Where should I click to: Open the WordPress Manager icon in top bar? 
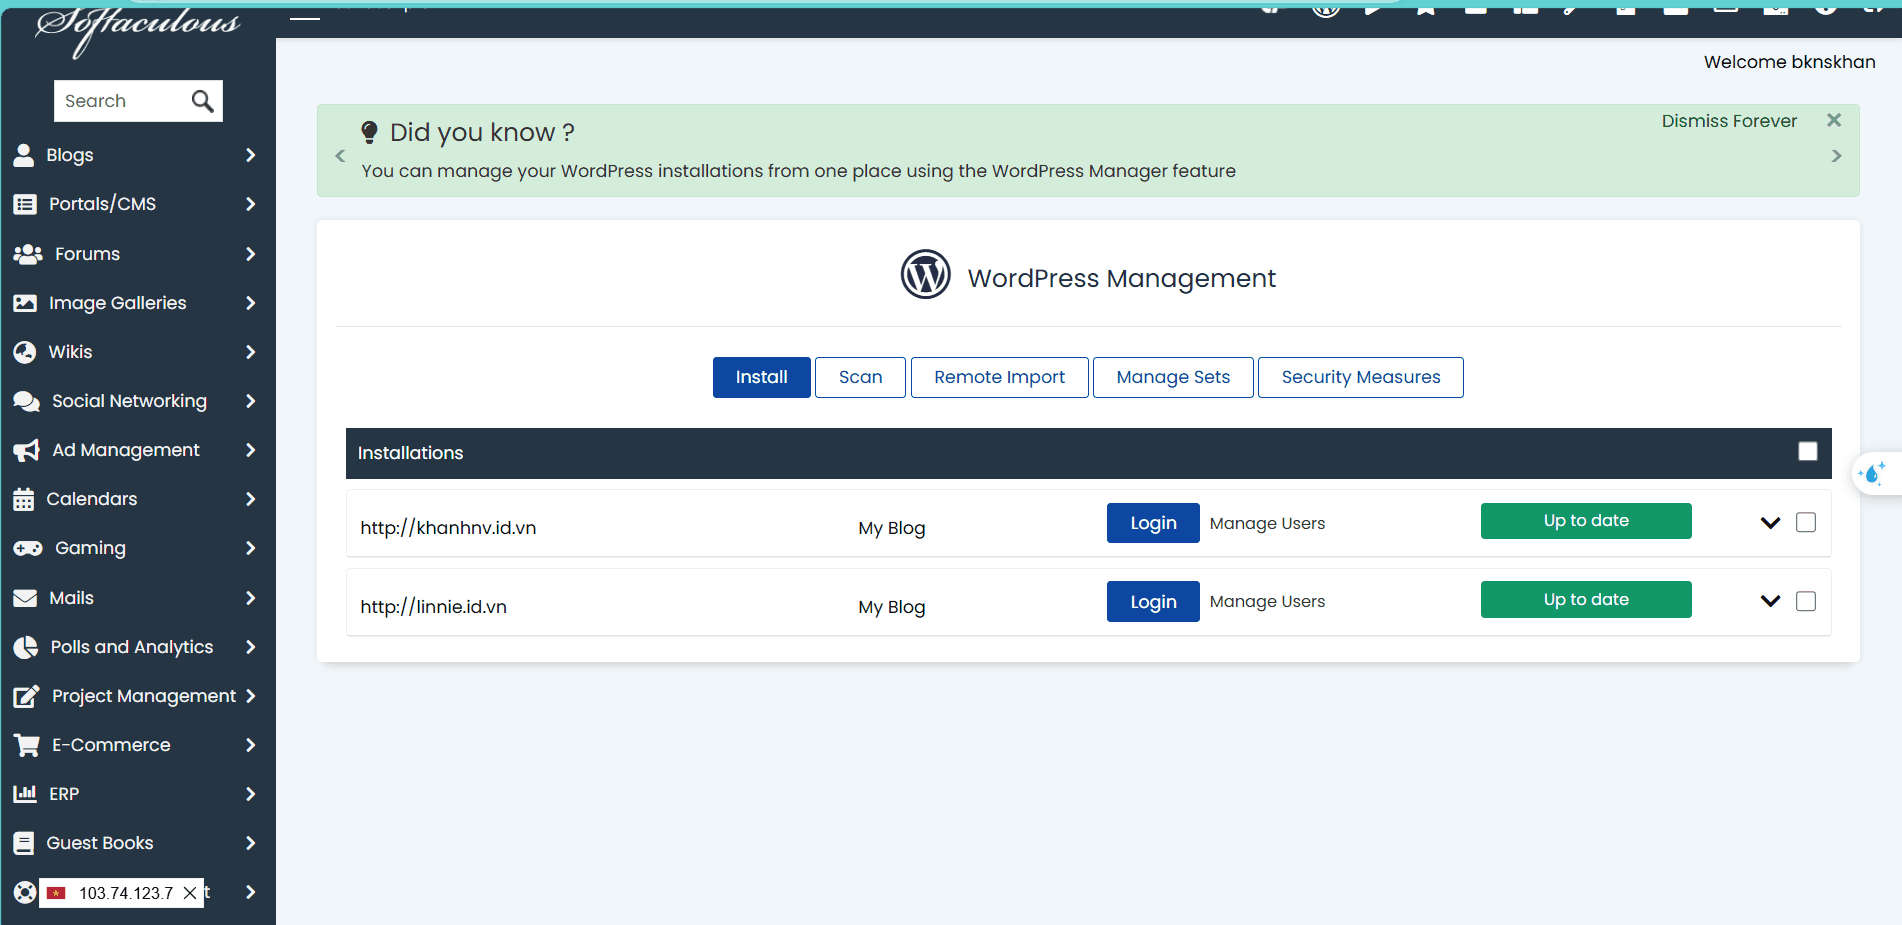pyautogui.click(x=1326, y=10)
